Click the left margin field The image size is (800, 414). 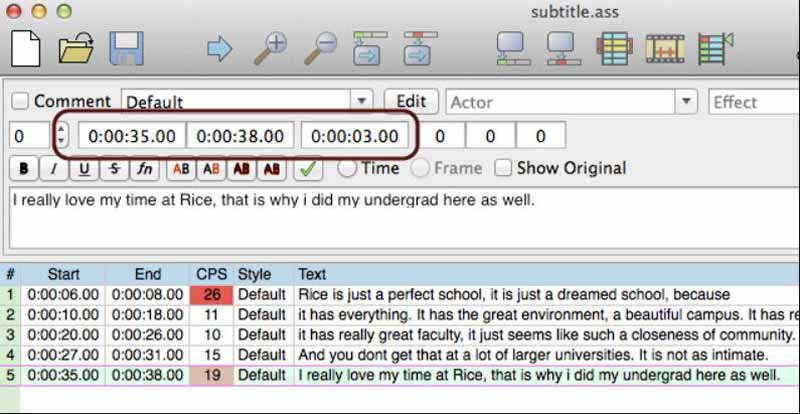pyautogui.click(x=440, y=136)
